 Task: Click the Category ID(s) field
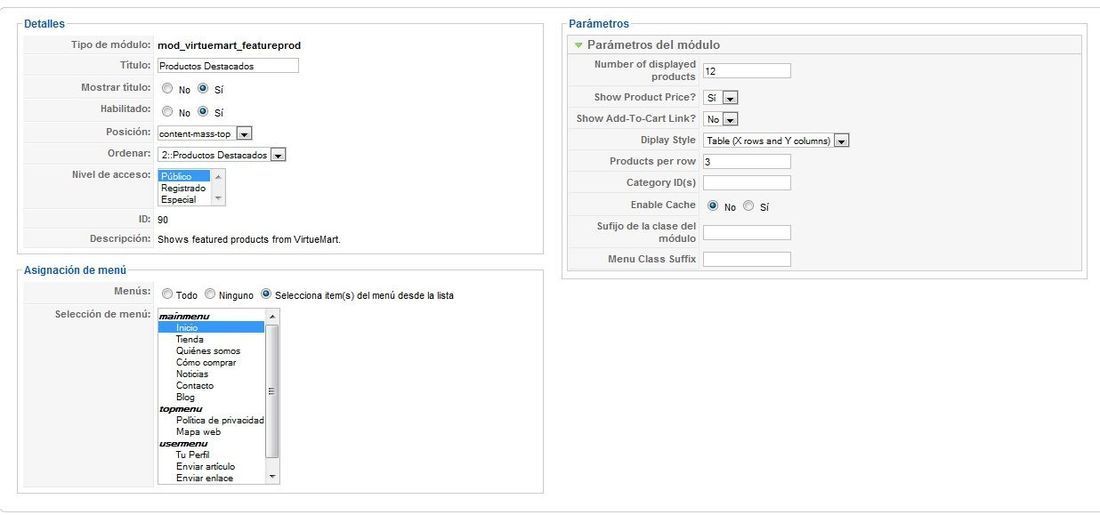point(746,182)
